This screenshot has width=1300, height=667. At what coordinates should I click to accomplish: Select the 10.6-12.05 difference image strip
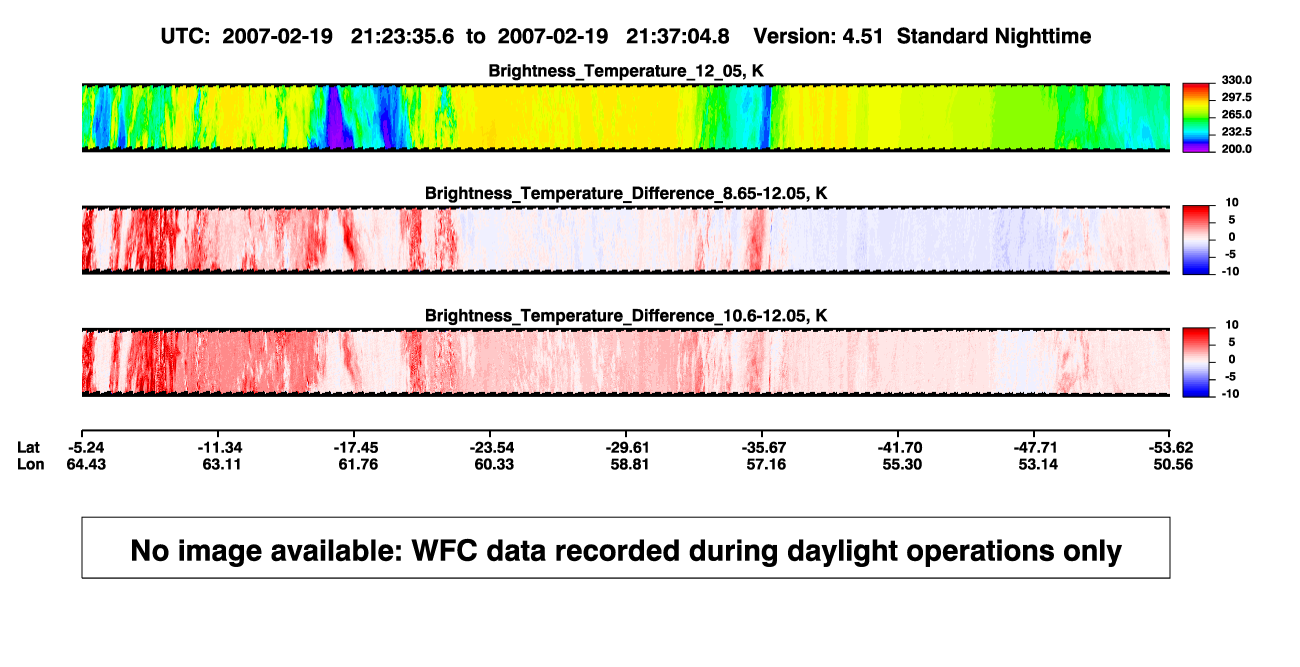click(626, 362)
